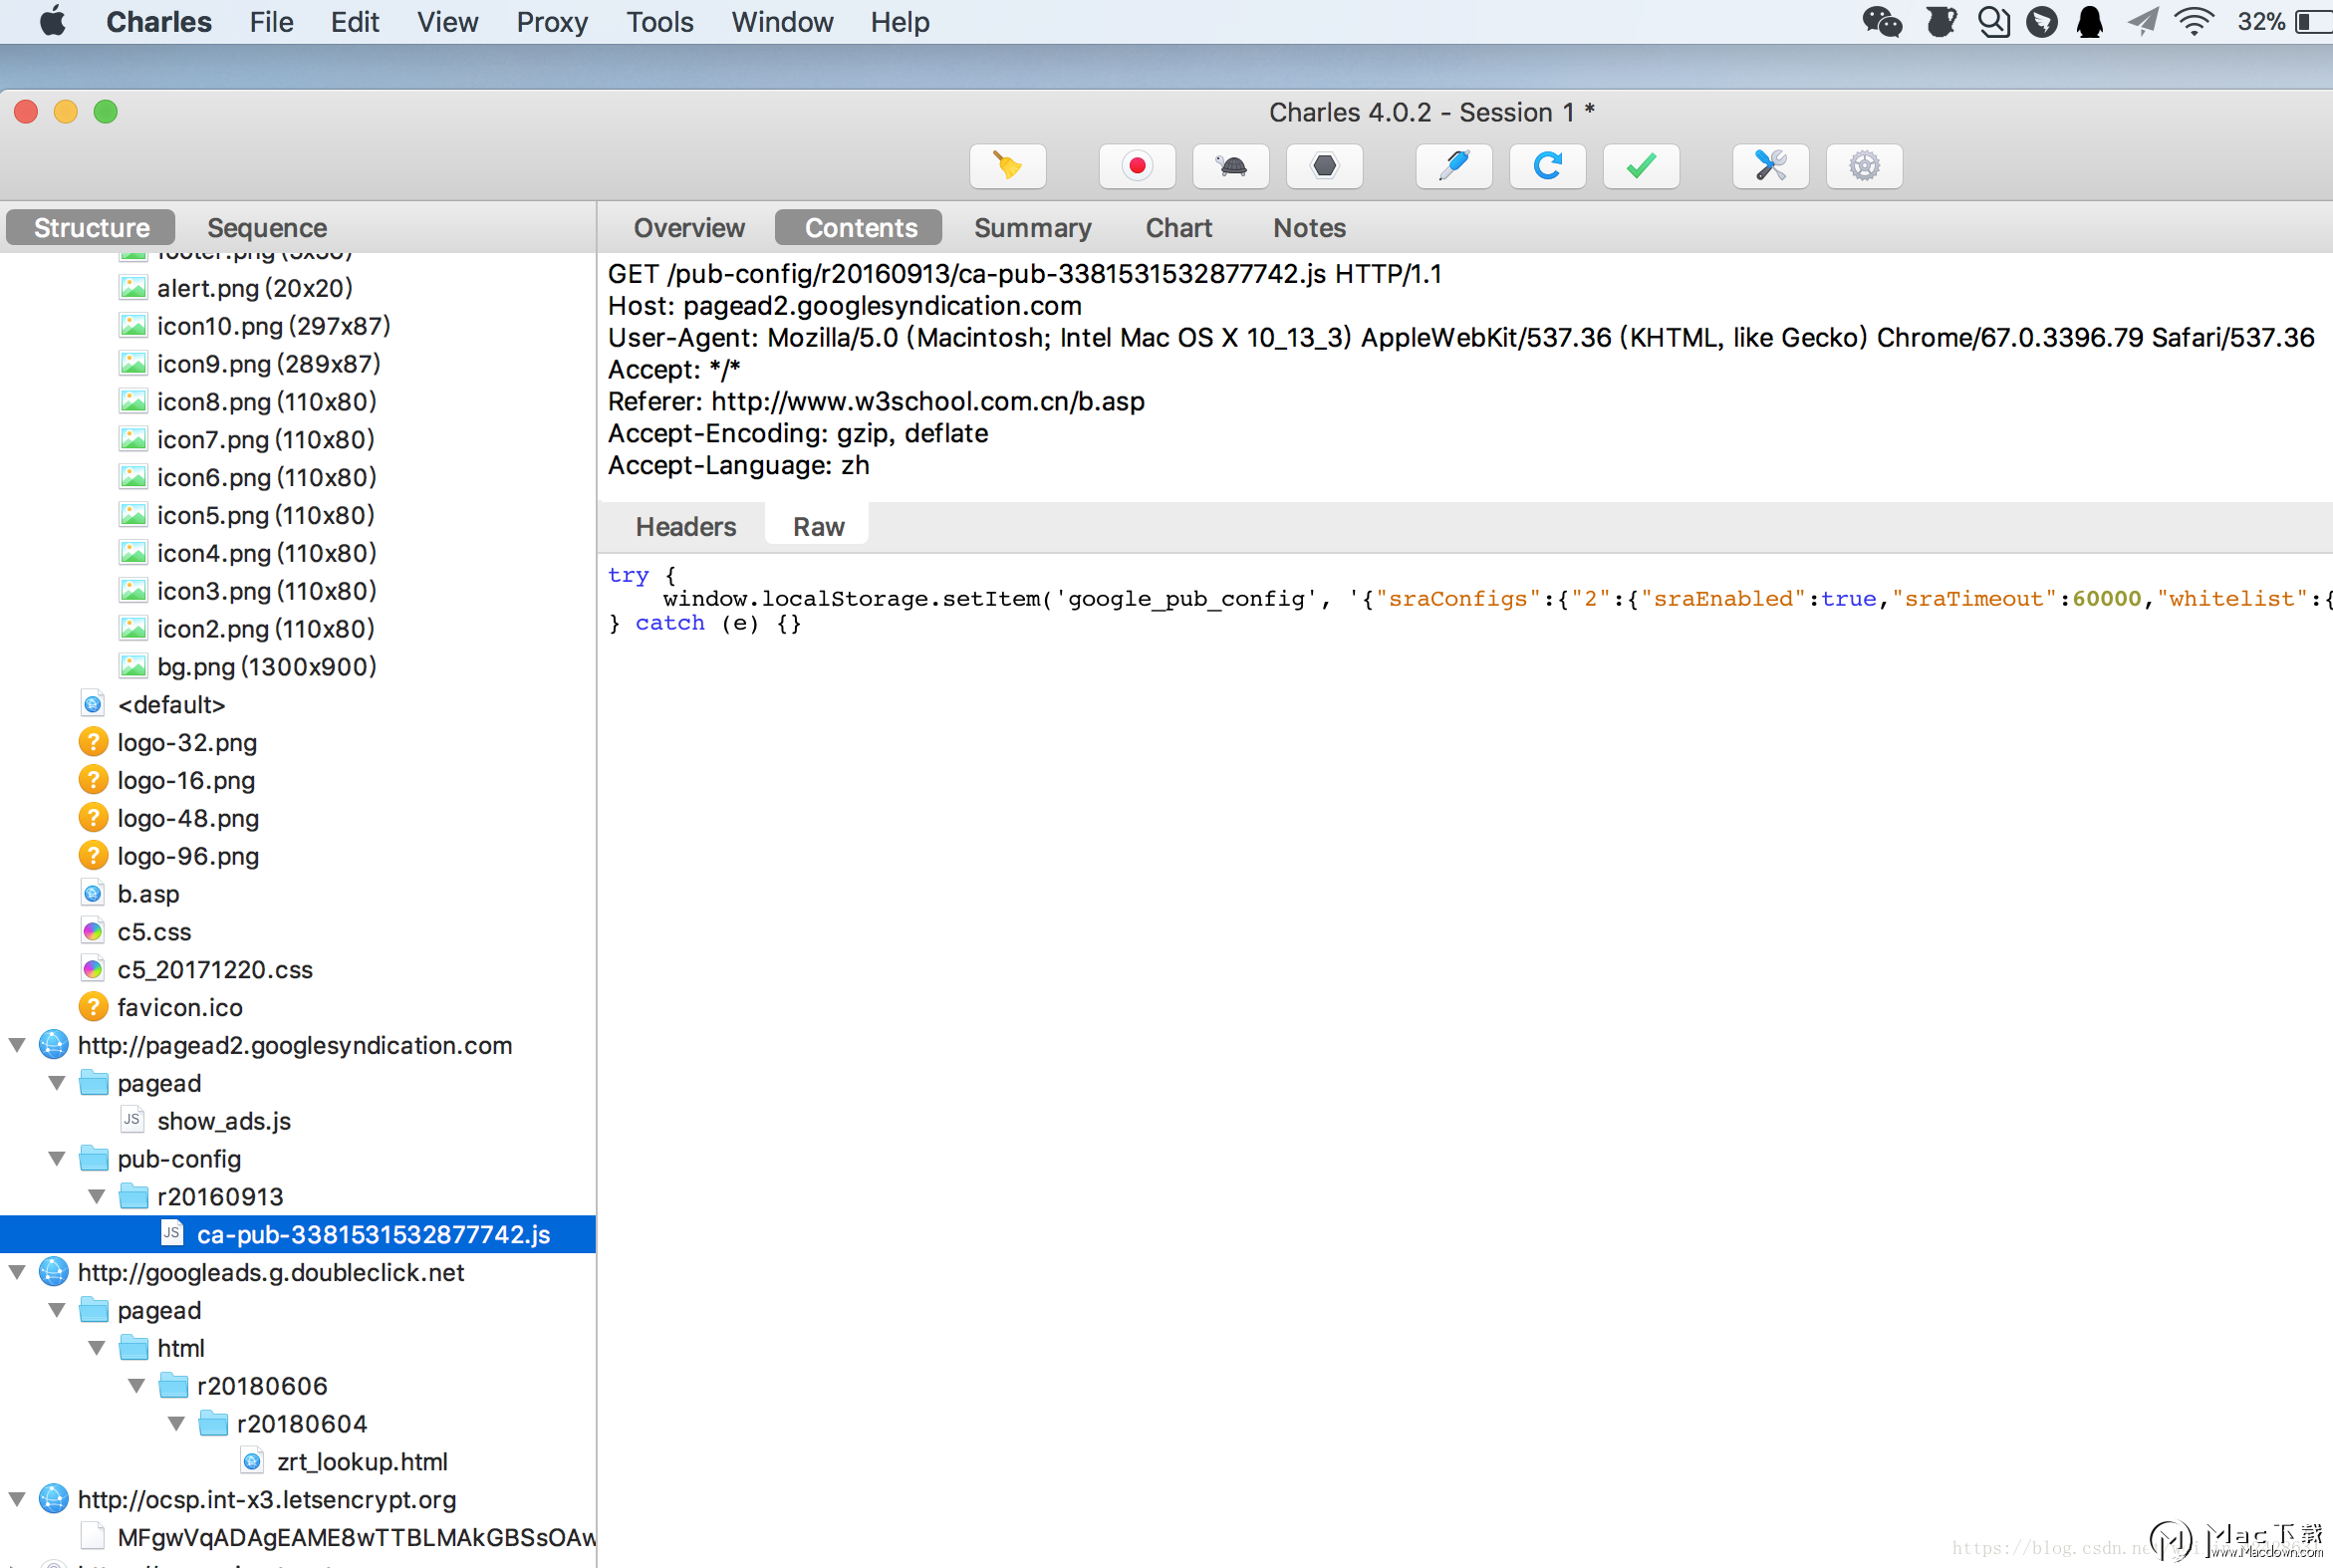
Task: Select show_ads.js in the tree
Action: pyautogui.click(x=224, y=1121)
